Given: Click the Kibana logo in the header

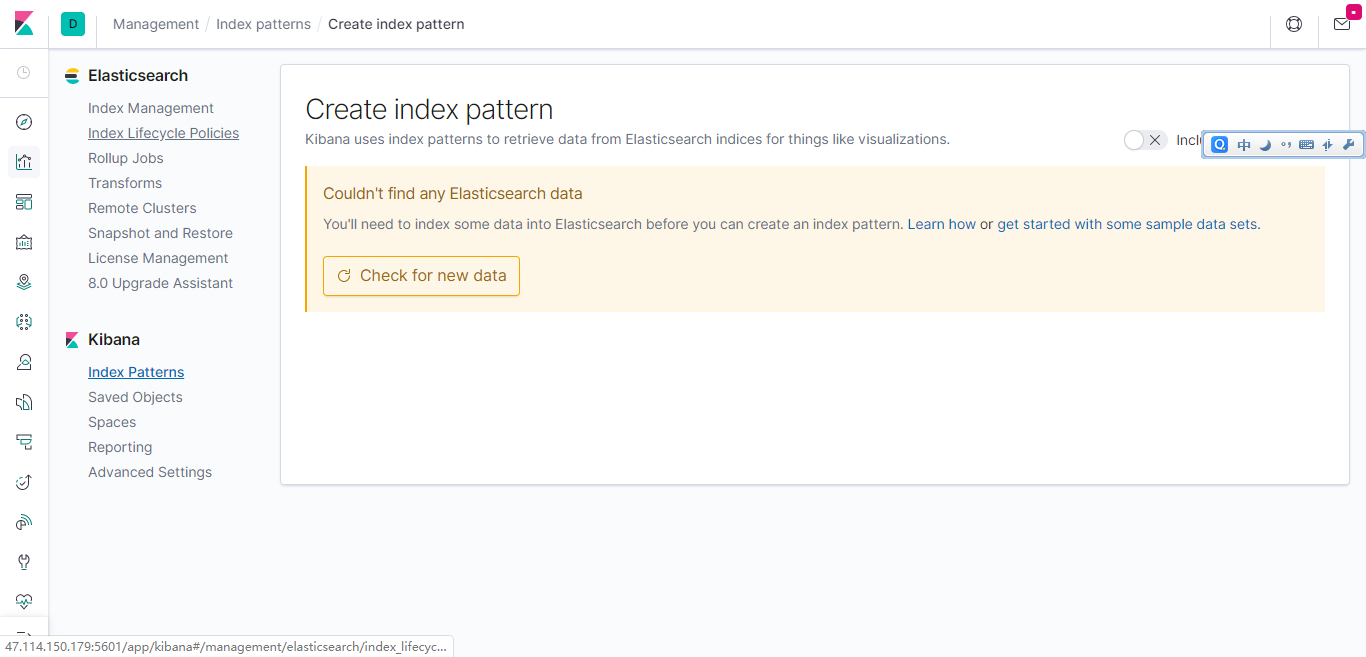Looking at the screenshot, I should [24, 24].
